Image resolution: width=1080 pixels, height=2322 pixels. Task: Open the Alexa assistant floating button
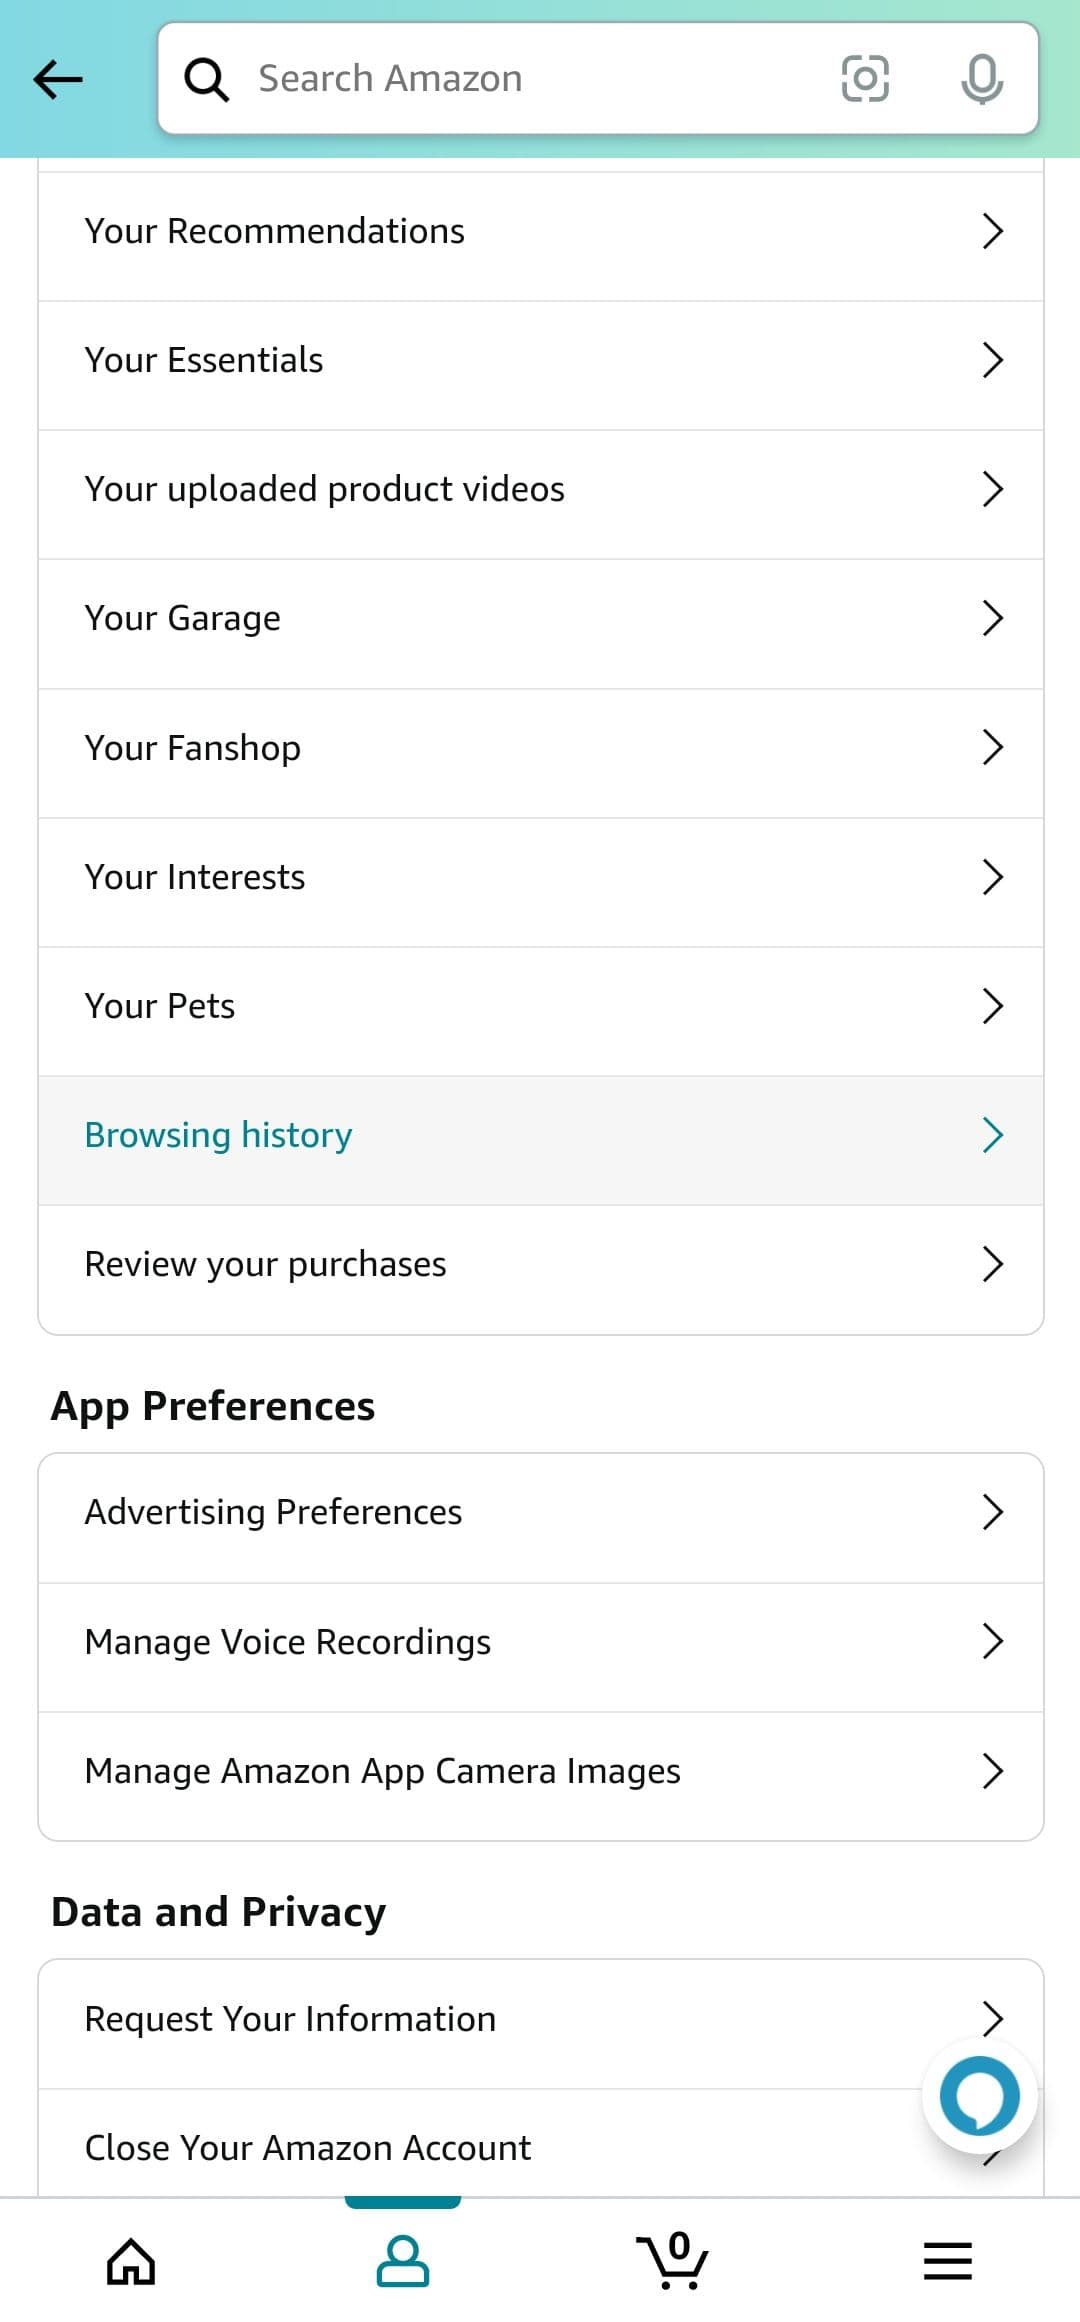979,2095
